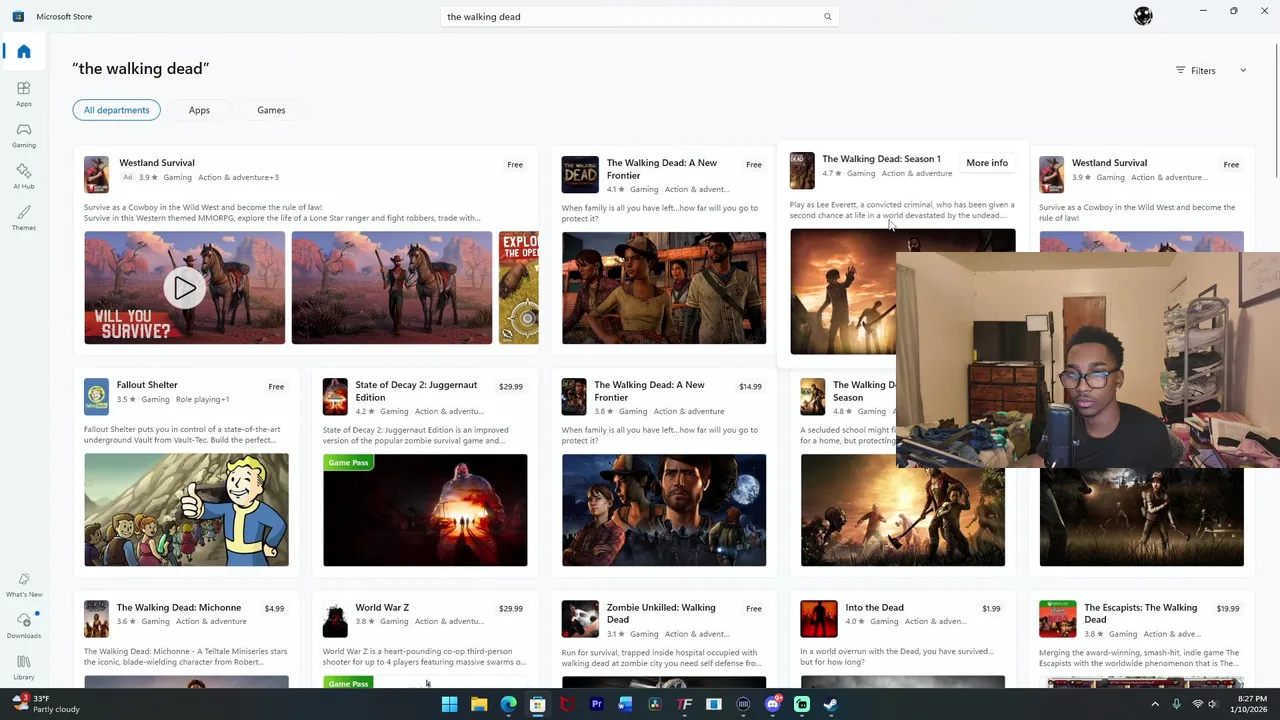Open the Westland Survival ad title
This screenshot has width=1280, height=720.
[157, 163]
